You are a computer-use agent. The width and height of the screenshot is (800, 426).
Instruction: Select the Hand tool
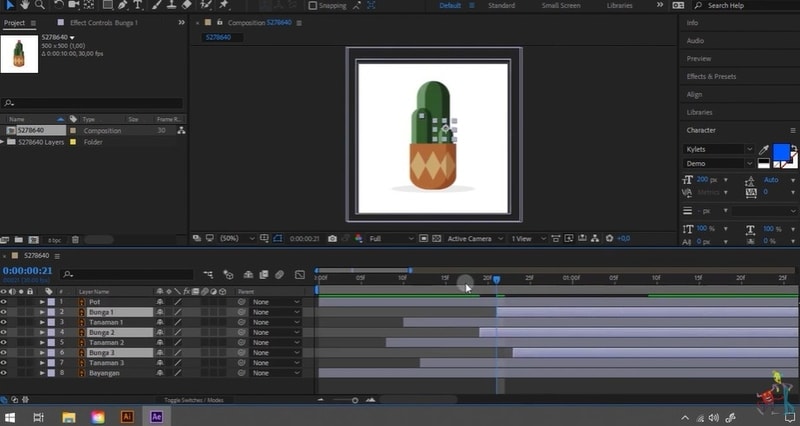tap(26, 5)
